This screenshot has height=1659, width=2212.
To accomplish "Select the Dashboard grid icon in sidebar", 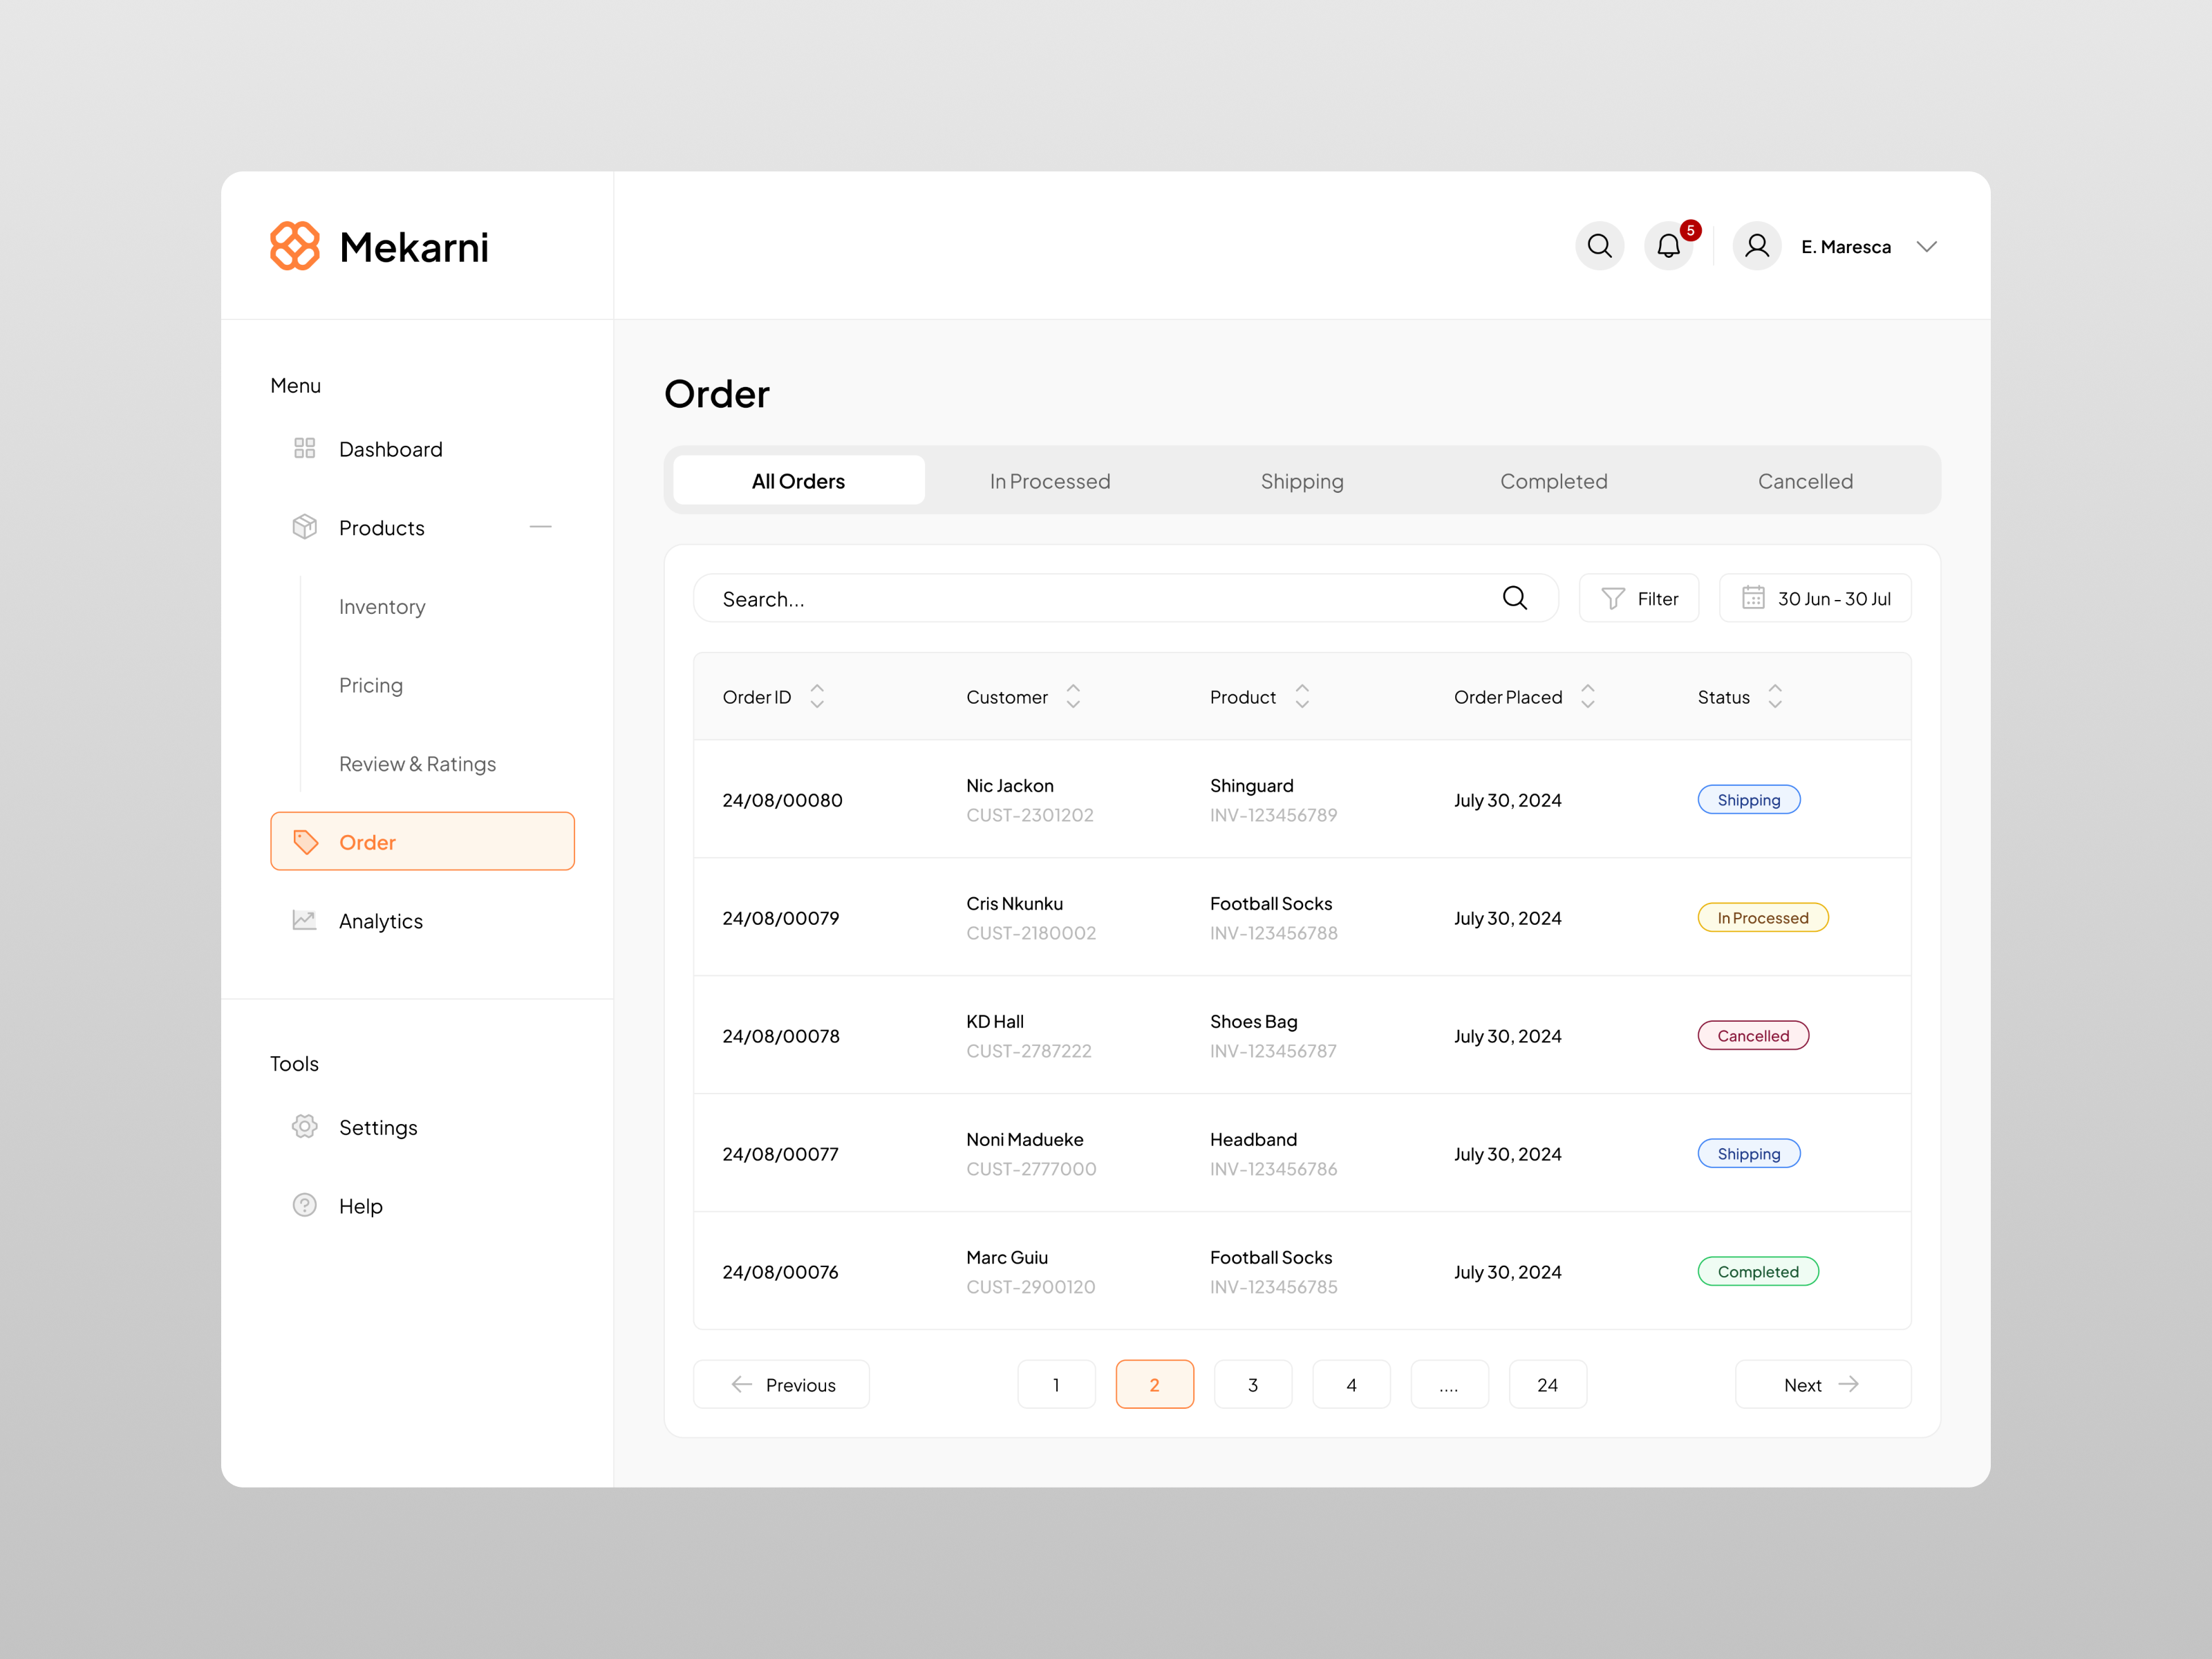I will [x=304, y=448].
